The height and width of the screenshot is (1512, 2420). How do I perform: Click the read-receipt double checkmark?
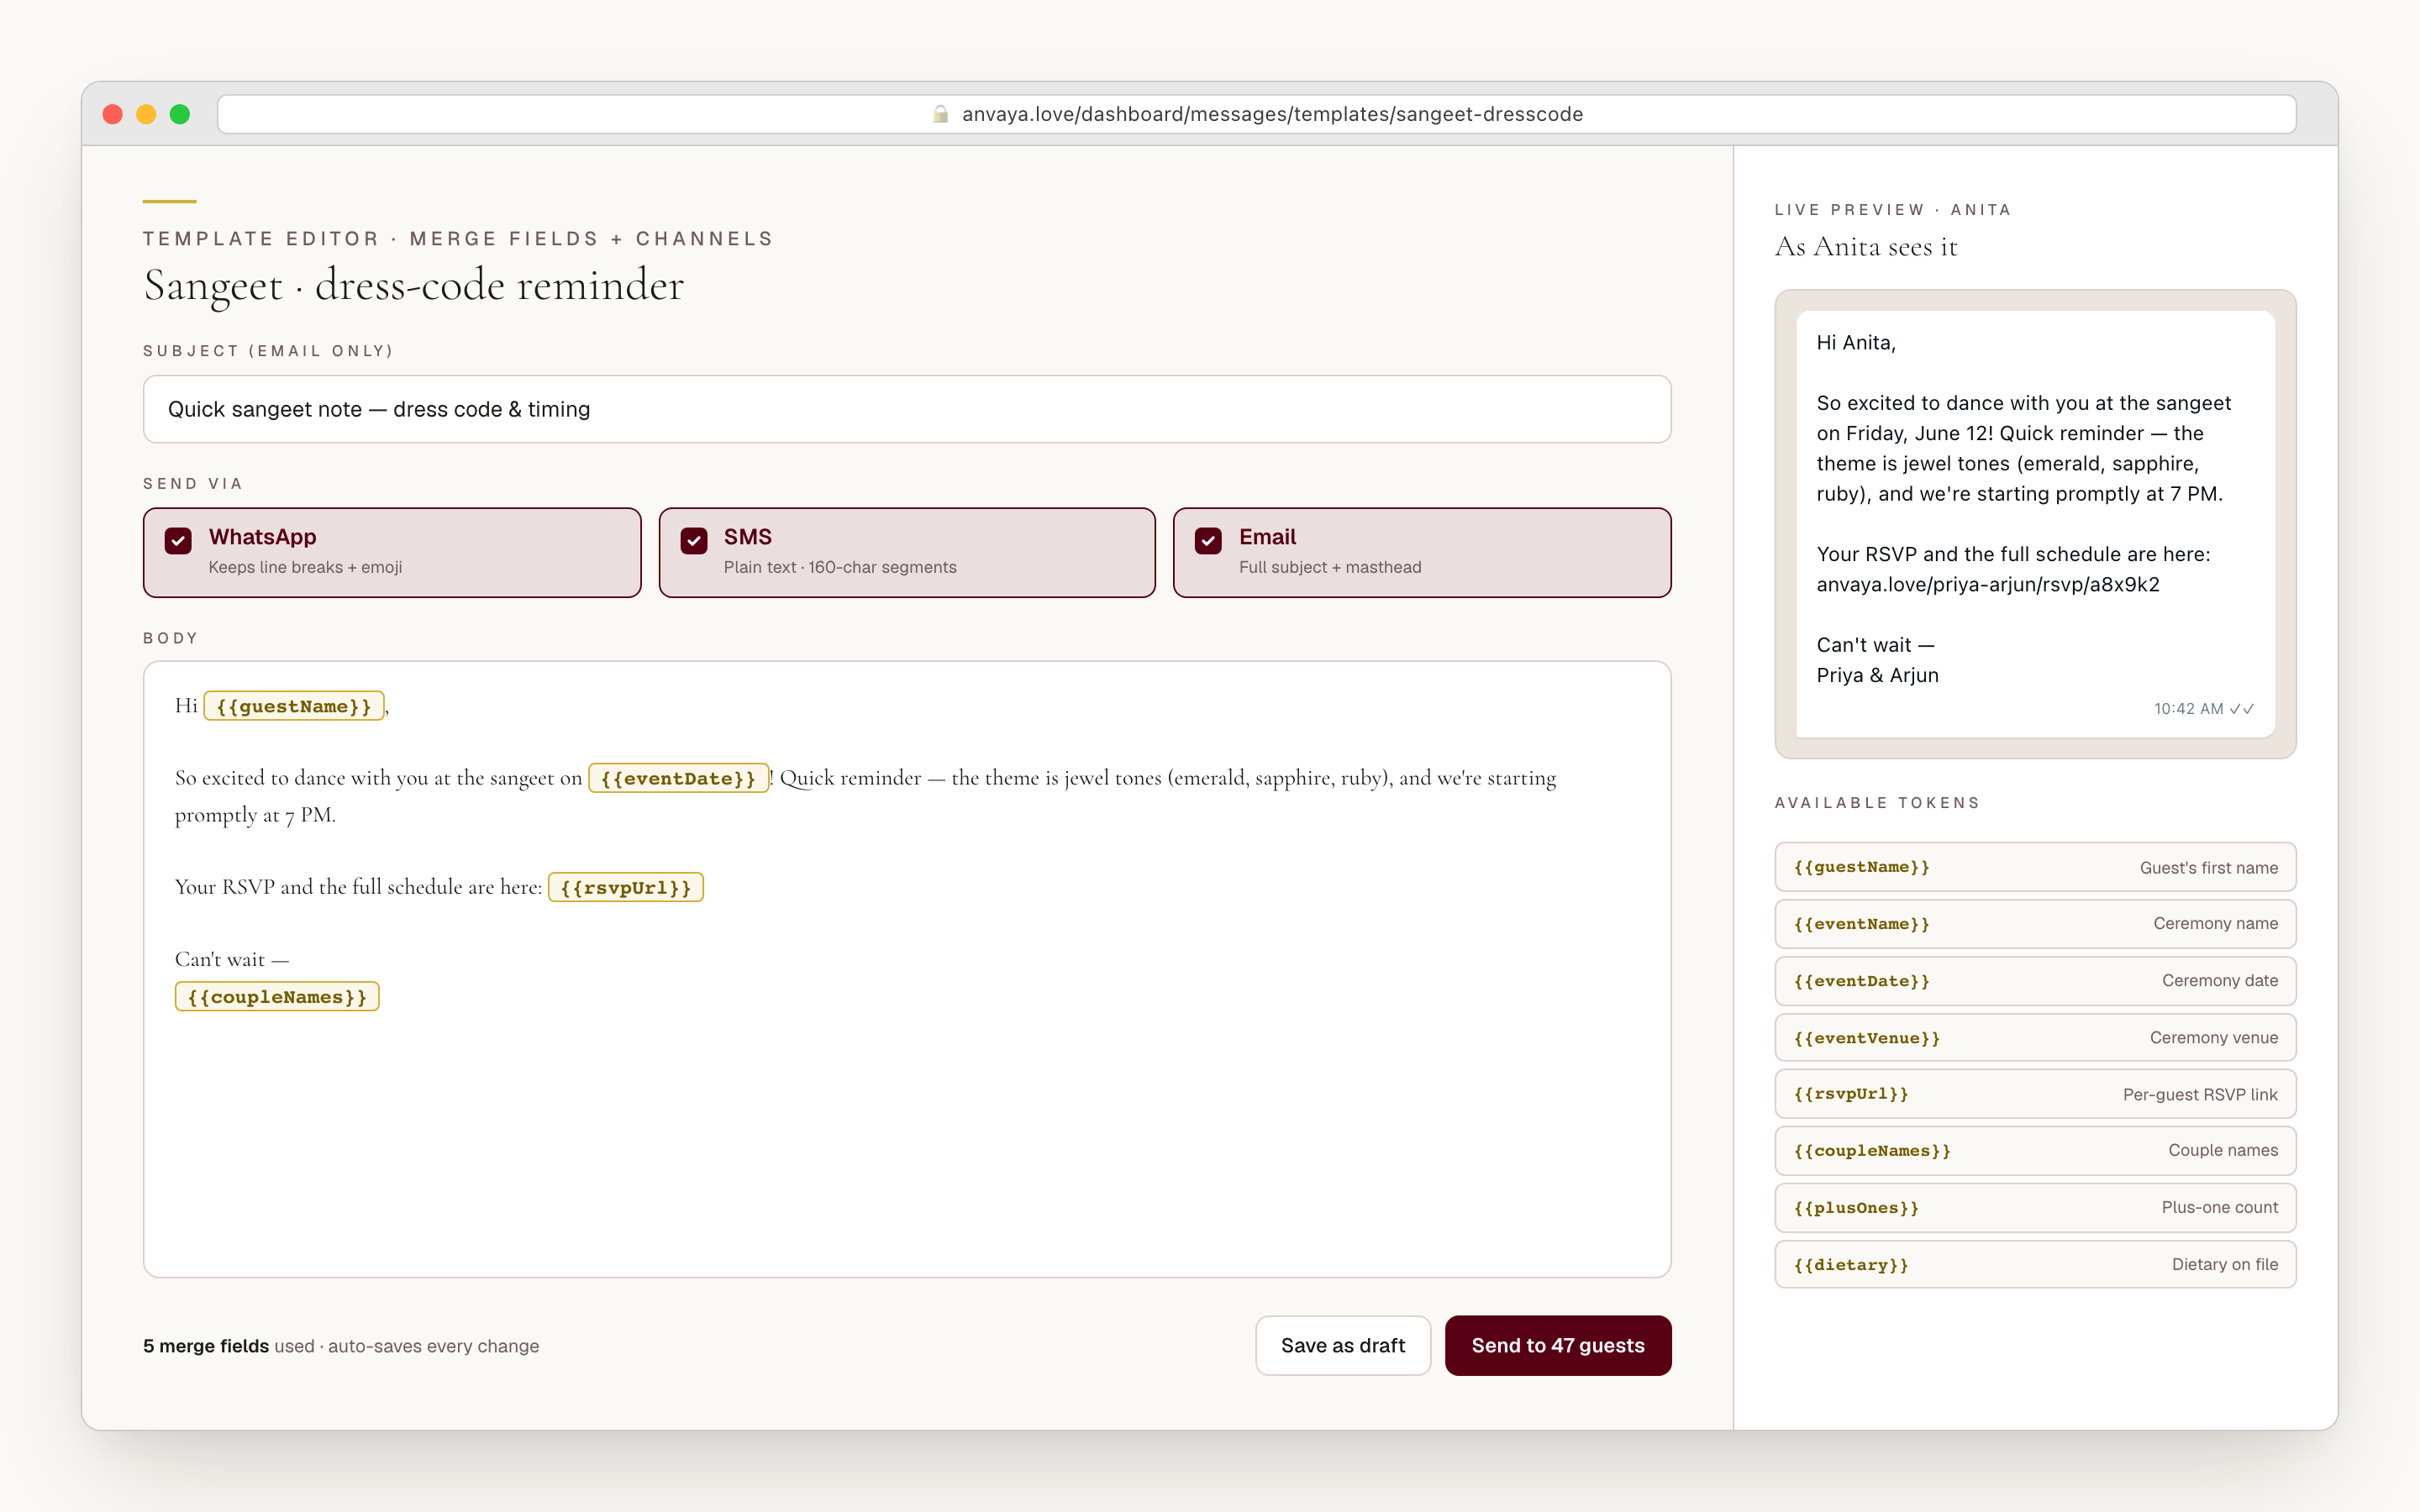pyautogui.click(x=2242, y=709)
